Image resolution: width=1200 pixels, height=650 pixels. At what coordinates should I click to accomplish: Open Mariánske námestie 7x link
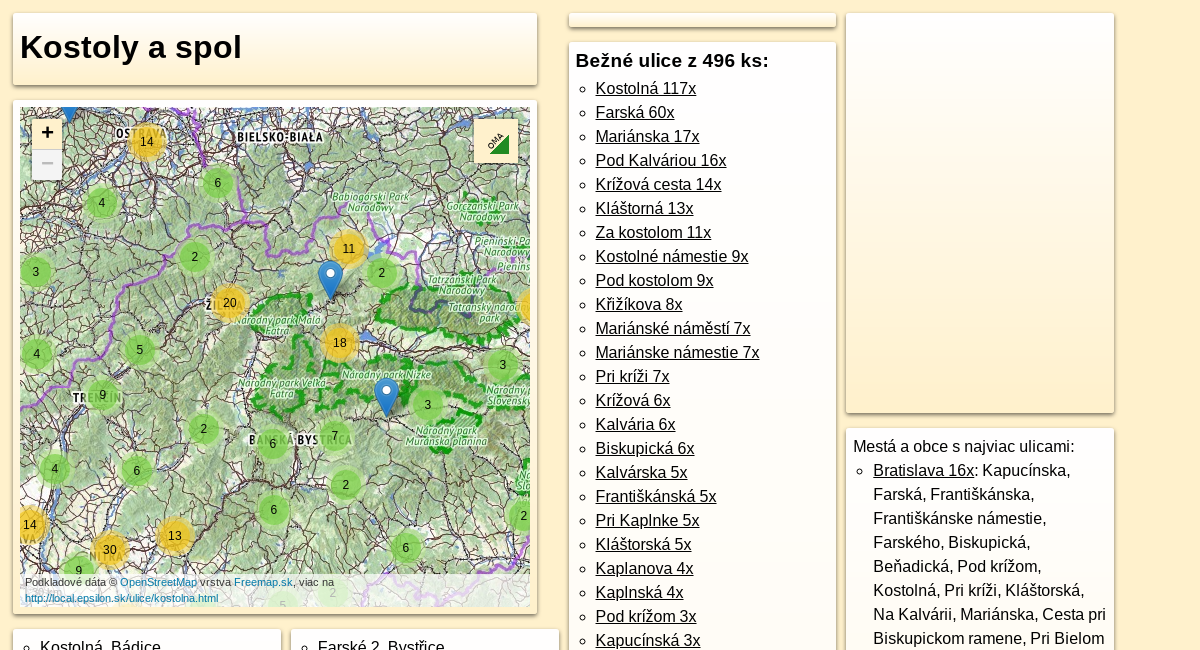tap(677, 352)
